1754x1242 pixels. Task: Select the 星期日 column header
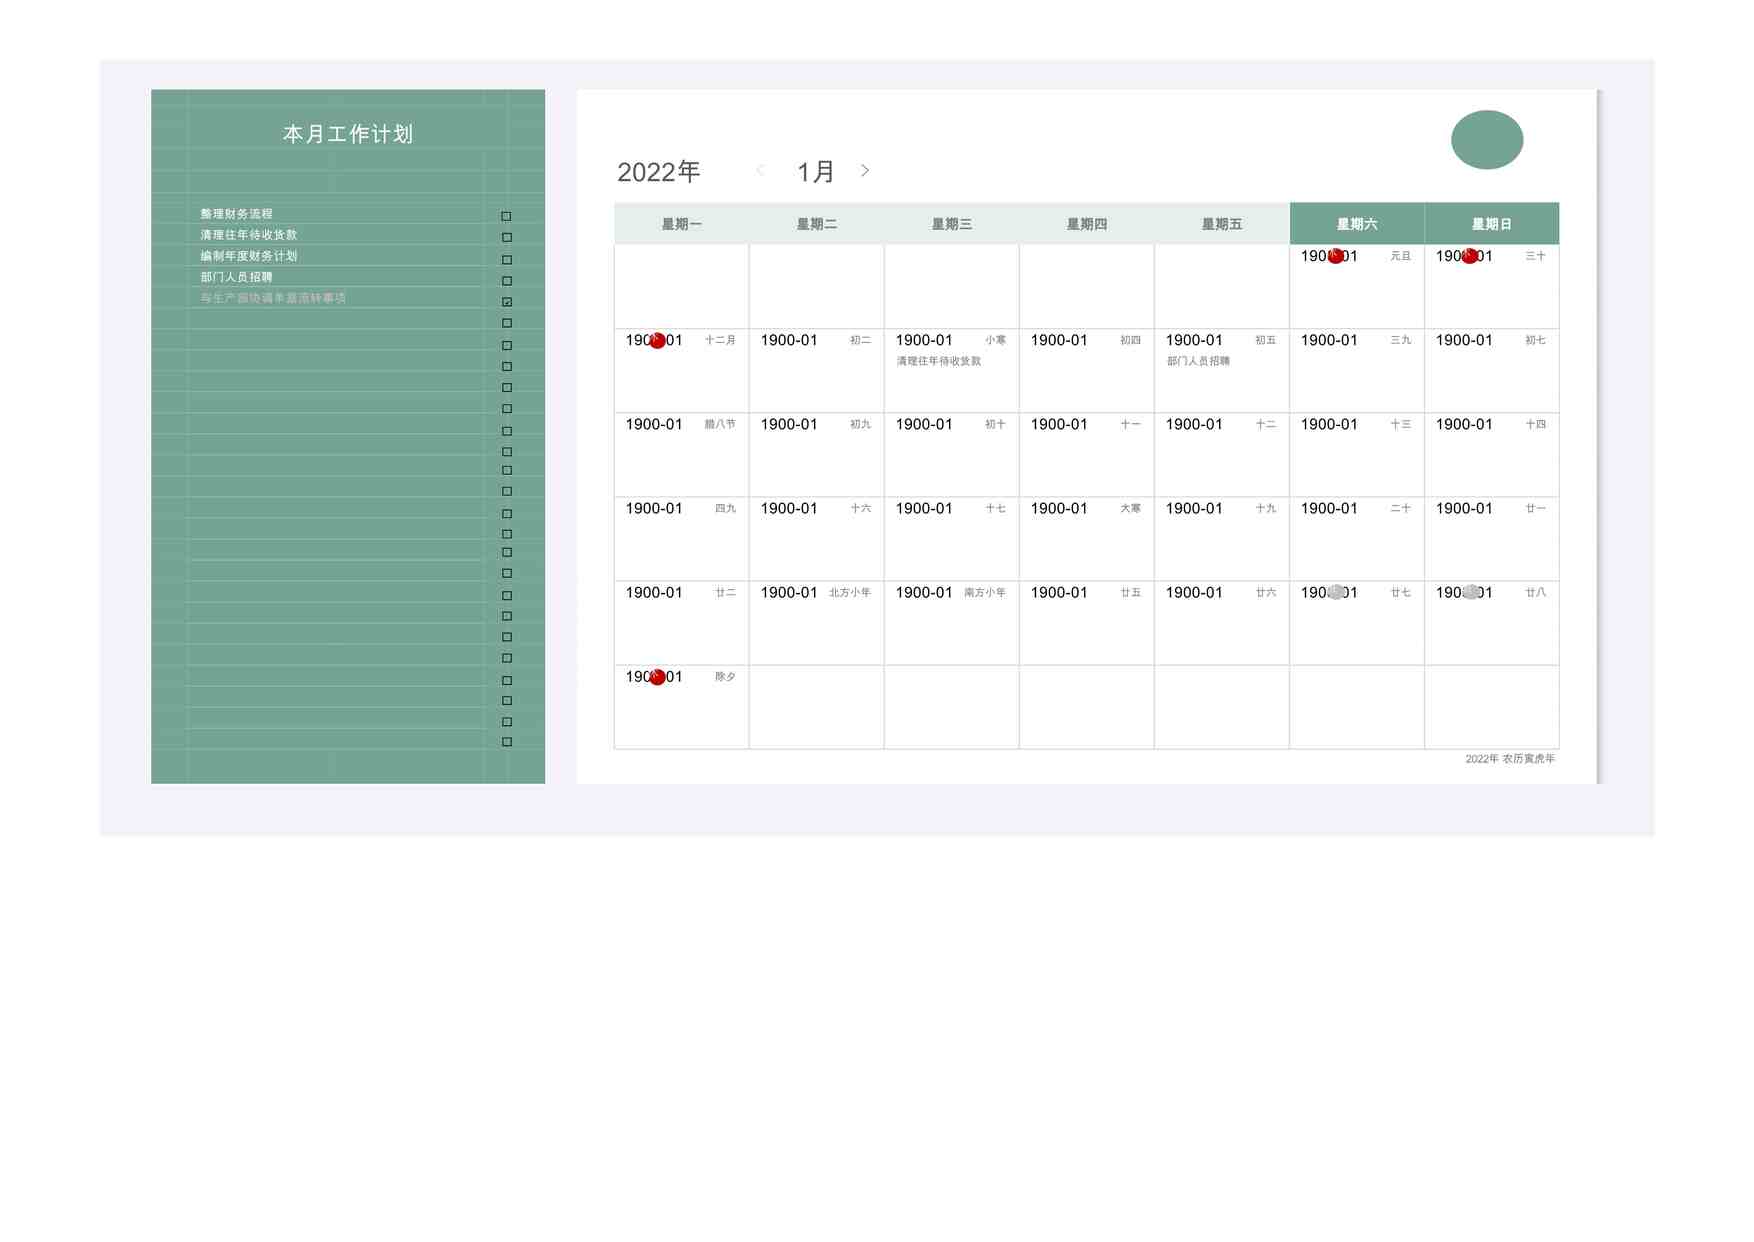(x=1492, y=224)
